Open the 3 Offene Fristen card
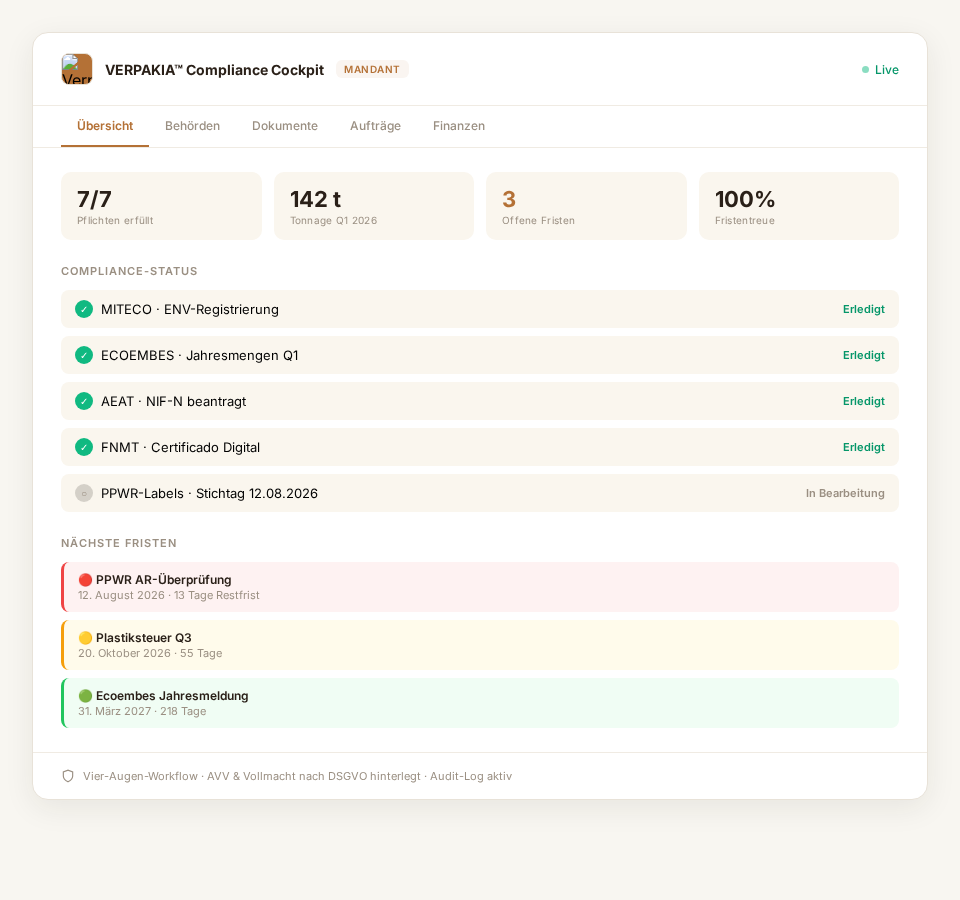Screen dimensions: 960x900 587,206
